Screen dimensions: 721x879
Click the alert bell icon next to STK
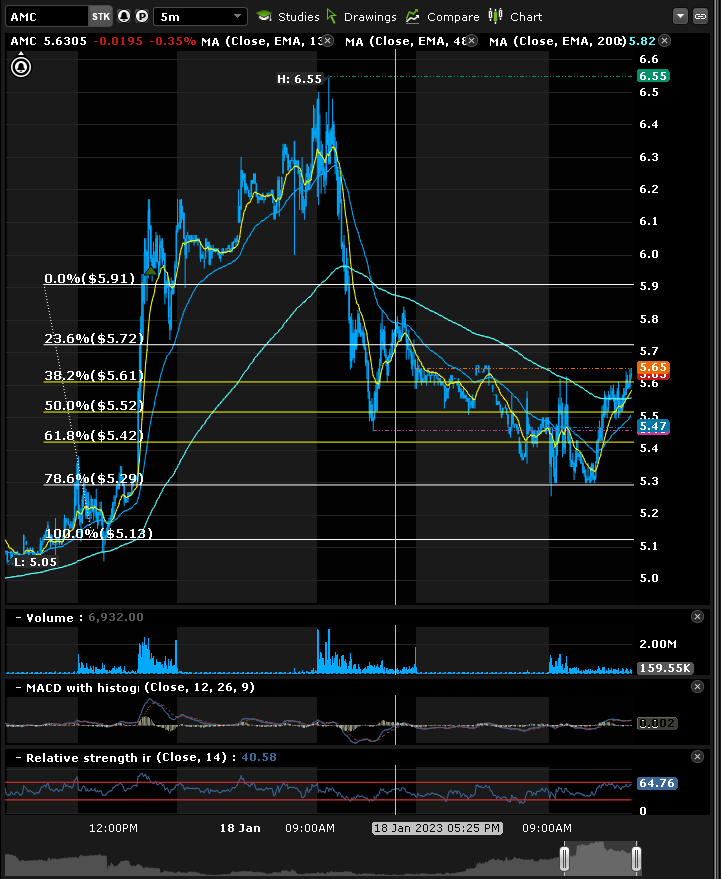point(124,16)
